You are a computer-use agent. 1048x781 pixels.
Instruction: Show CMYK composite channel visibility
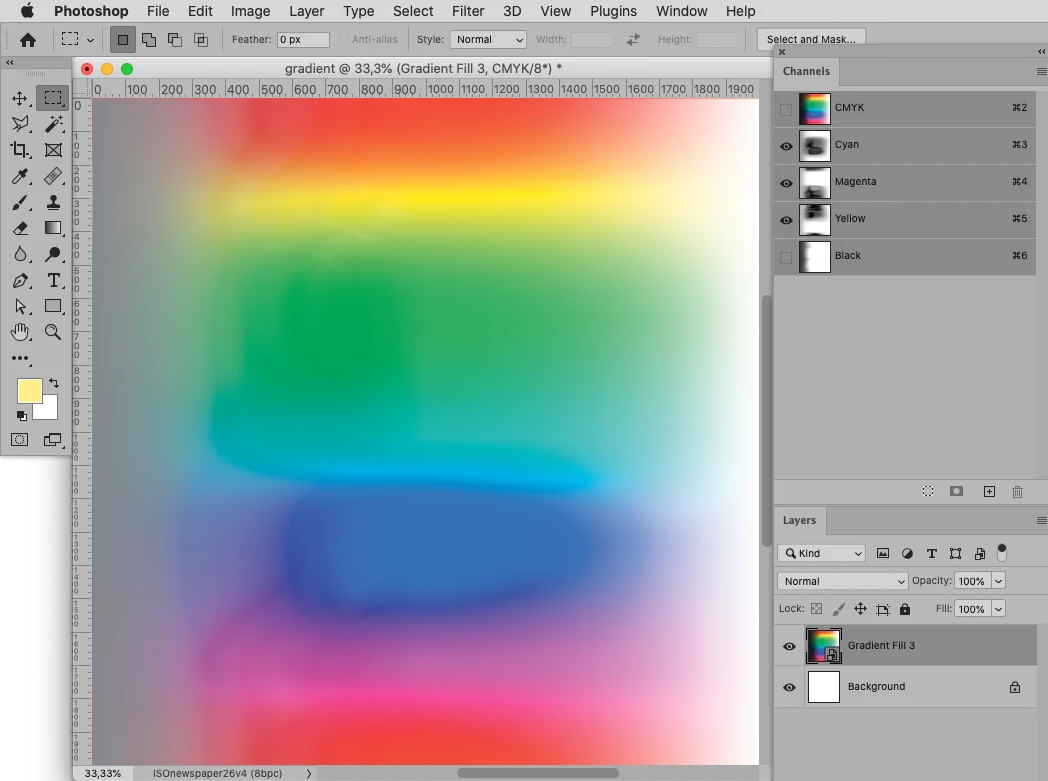(x=786, y=109)
